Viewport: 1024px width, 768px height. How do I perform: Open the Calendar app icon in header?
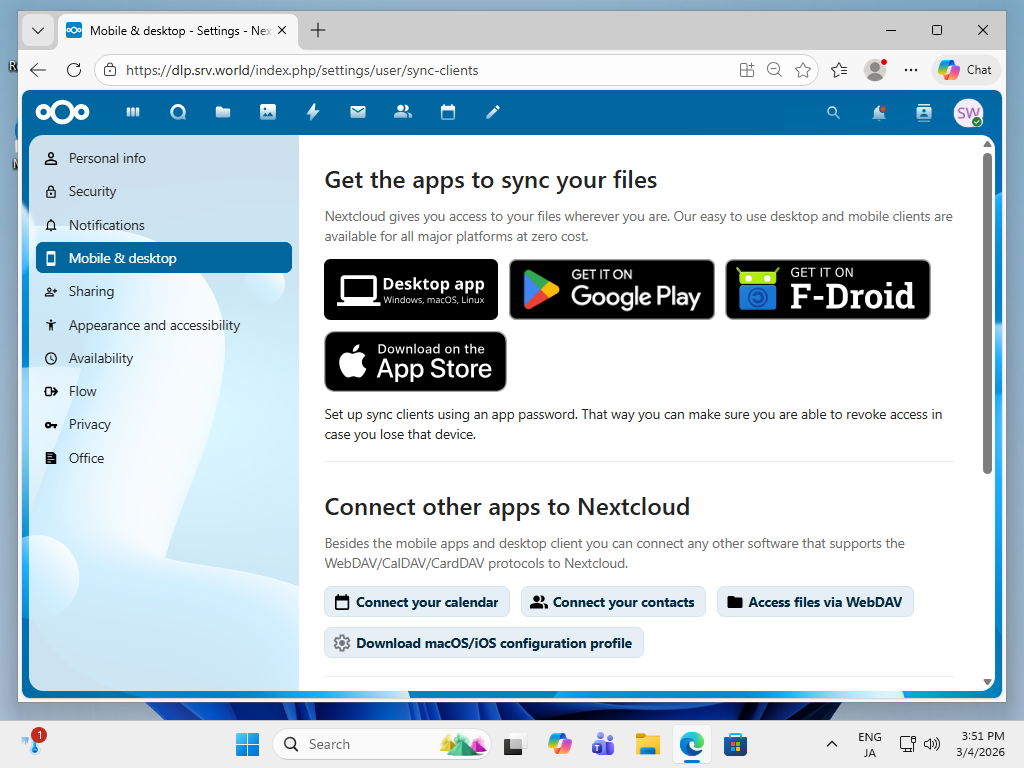448,112
